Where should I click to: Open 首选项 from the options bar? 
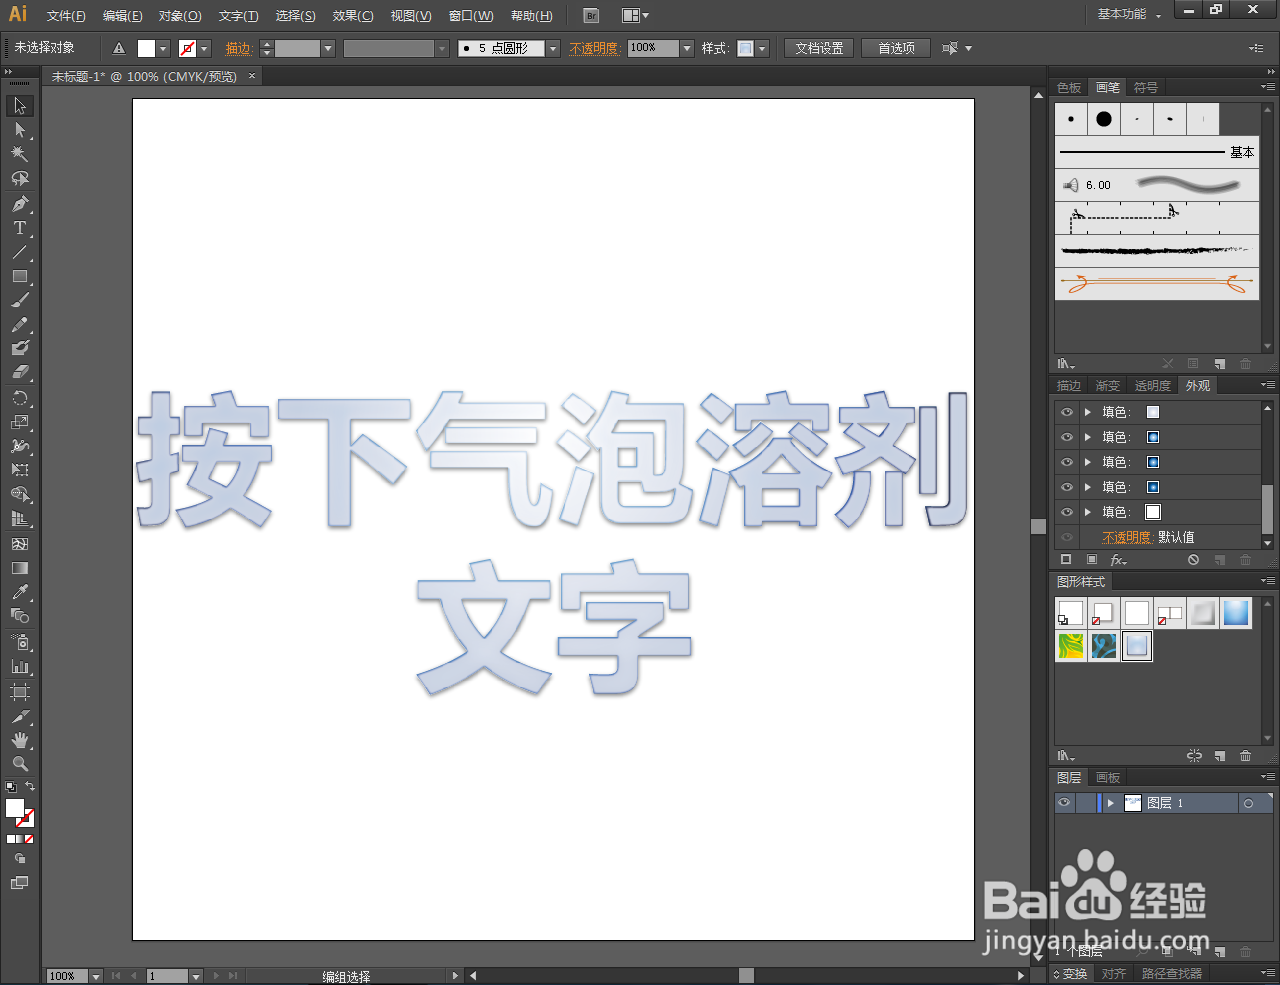[x=895, y=47]
